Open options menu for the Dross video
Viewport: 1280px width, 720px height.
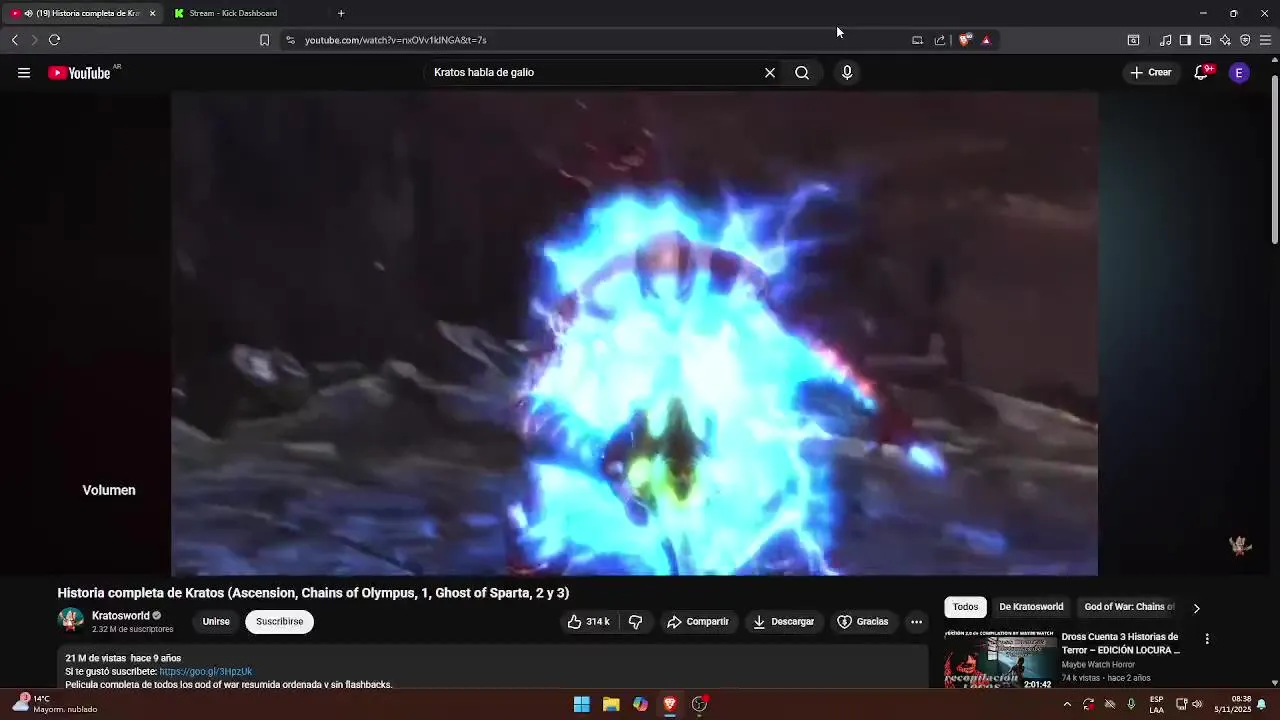(1207, 639)
